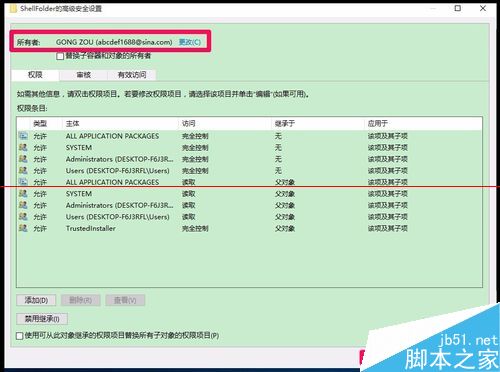This screenshot has width=500, height=372.
Task: Click the 查看(V) button
Action: click(x=125, y=300)
